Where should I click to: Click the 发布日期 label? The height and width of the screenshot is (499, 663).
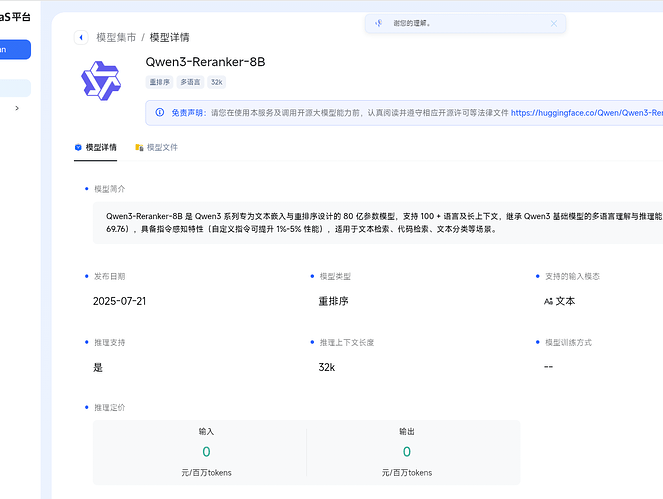(110, 277)
